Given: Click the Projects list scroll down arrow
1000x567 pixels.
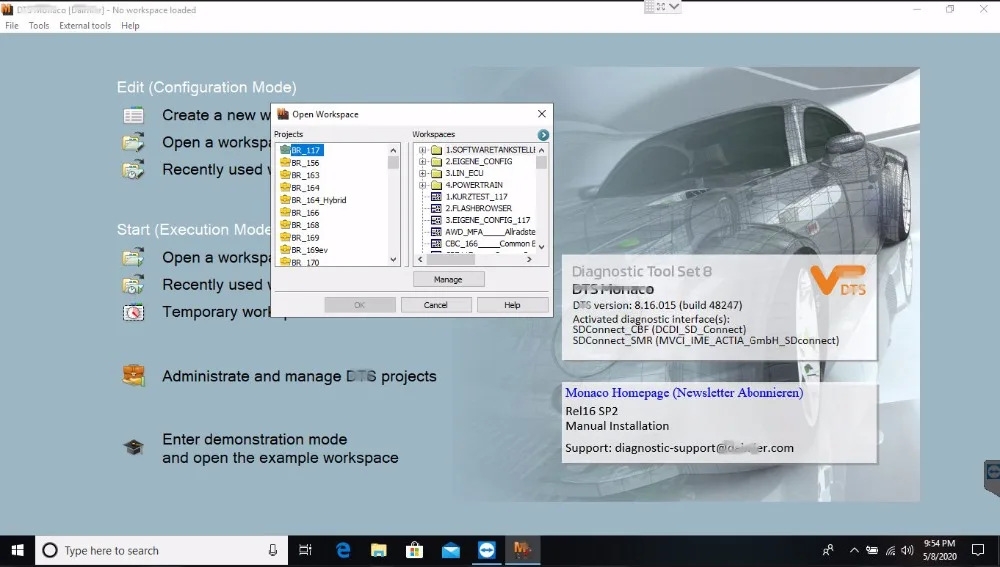Looking at the screenshot, I should (x=393, y=260).
